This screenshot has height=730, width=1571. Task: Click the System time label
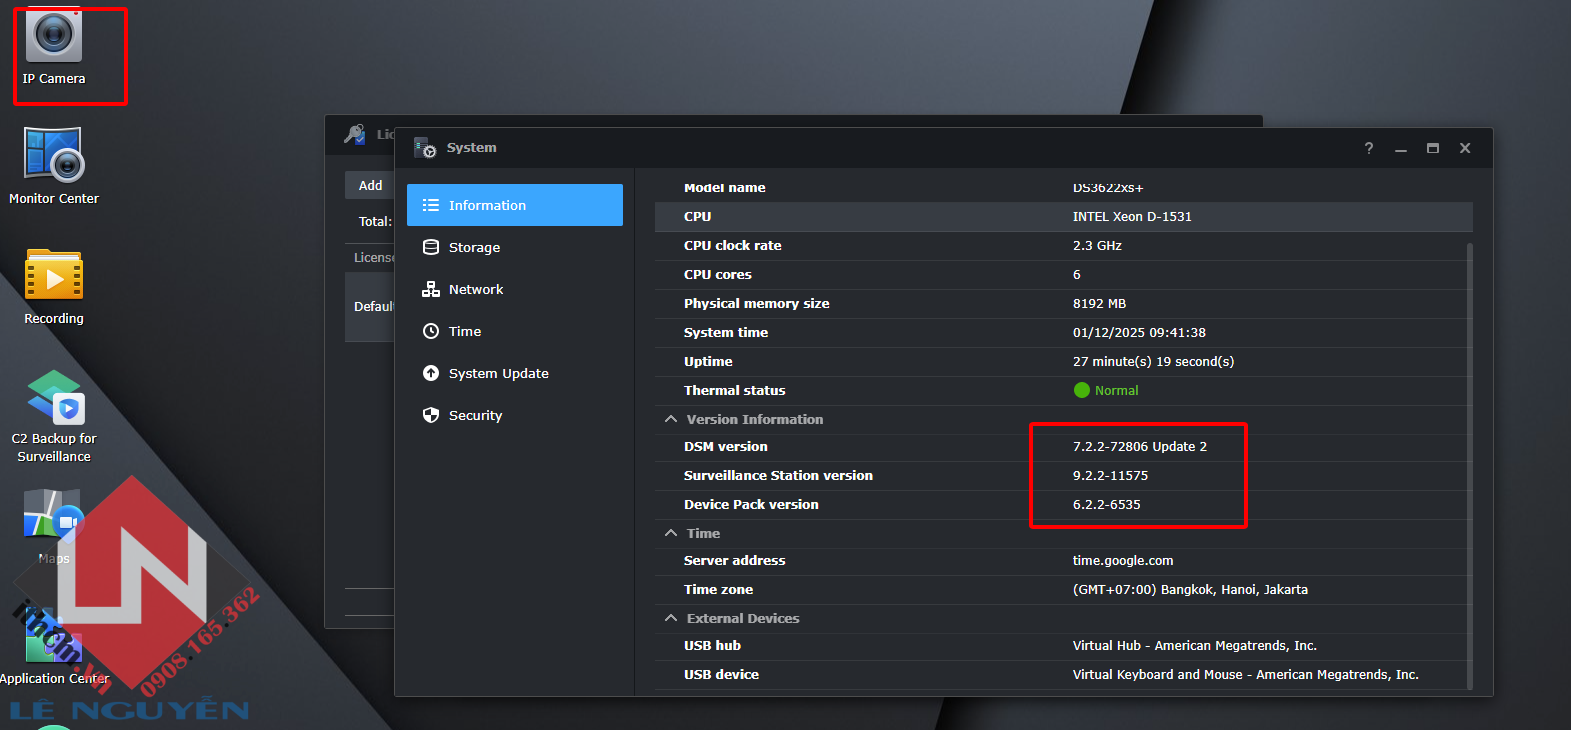pos(726,332)
